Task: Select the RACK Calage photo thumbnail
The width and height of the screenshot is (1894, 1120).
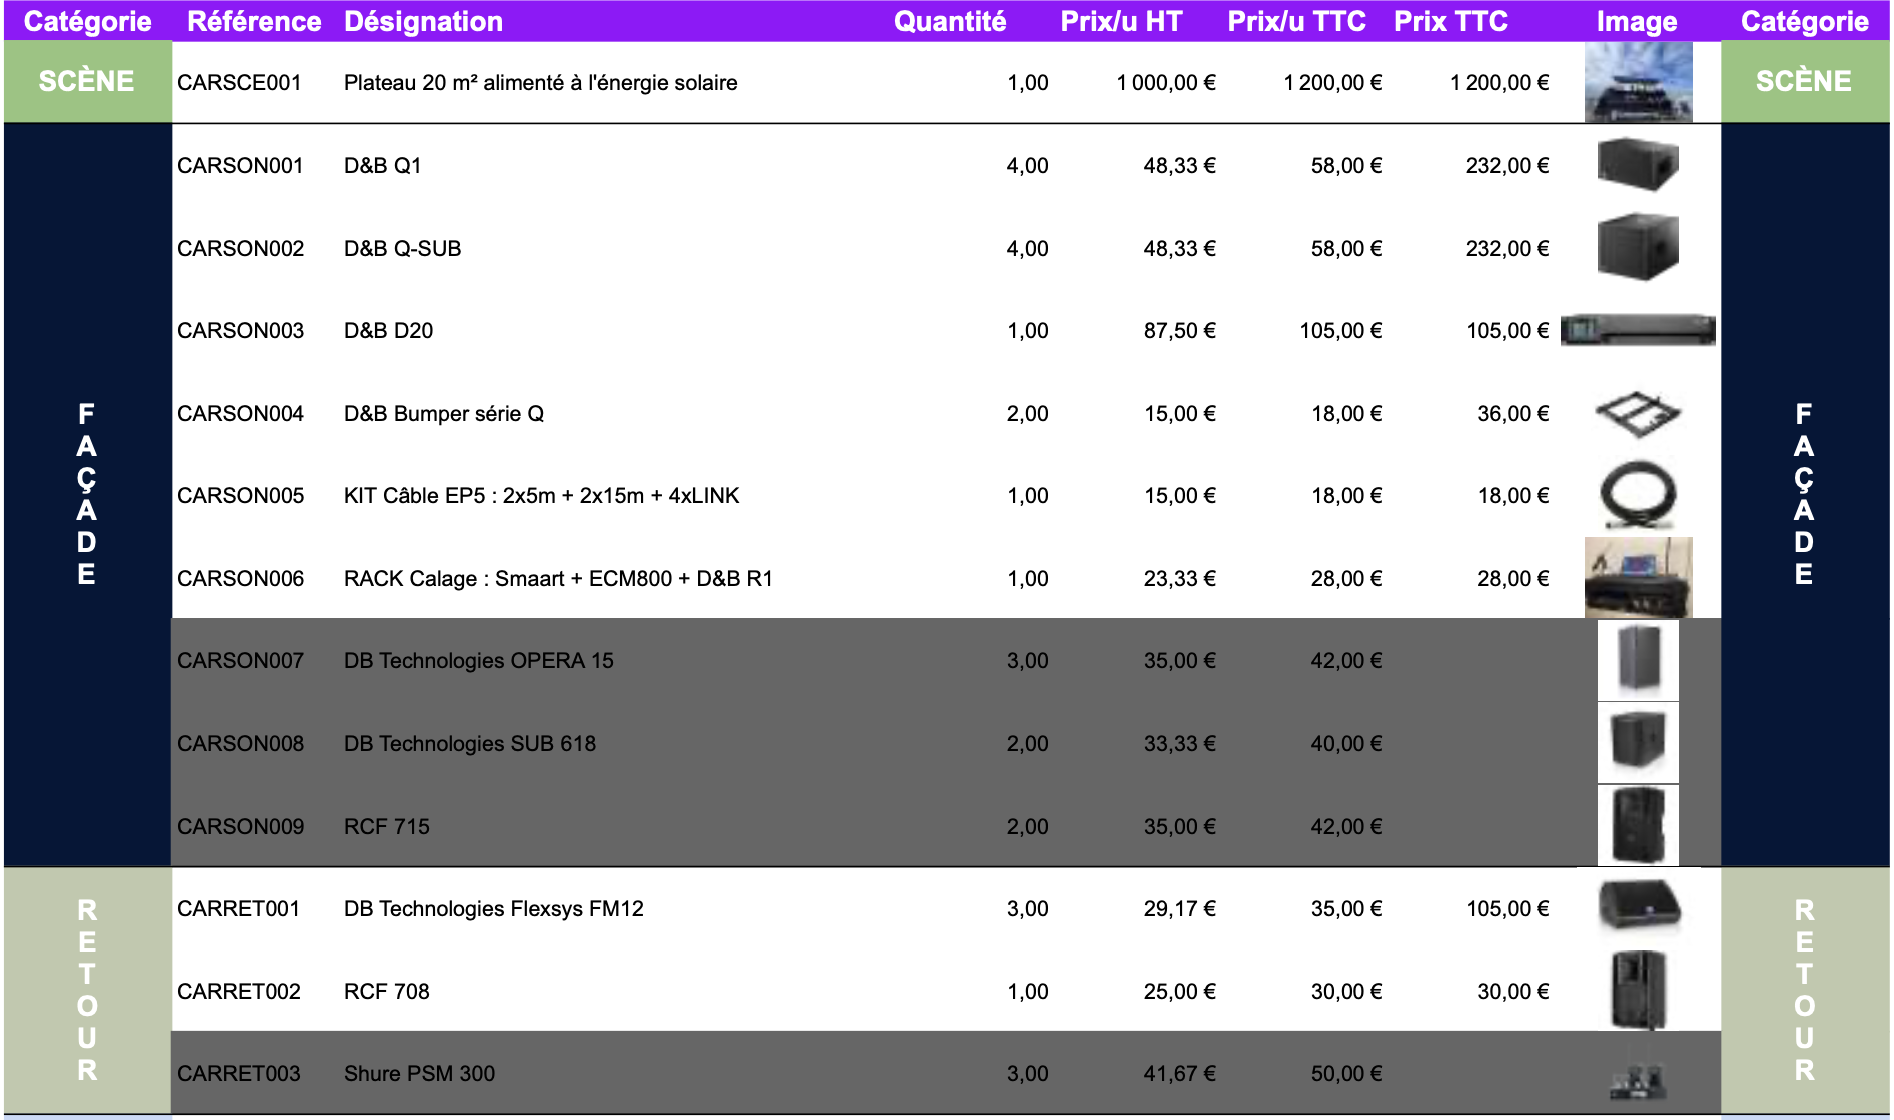Action: pyautogui.click(x=1637, y=578)
